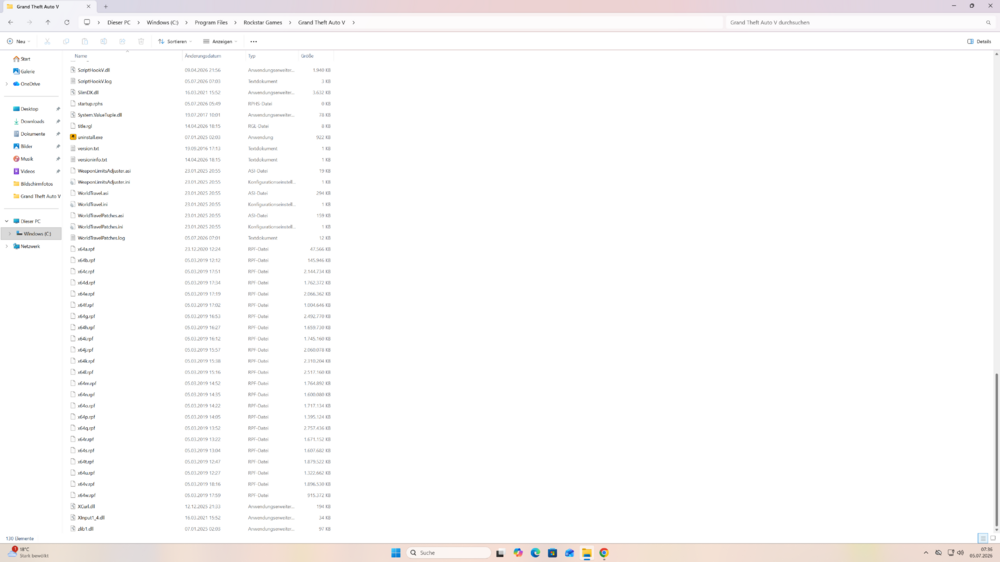Open Google Chrome from the taskbar
This screenshot has height=562, width=1000.
coord(604,553)
